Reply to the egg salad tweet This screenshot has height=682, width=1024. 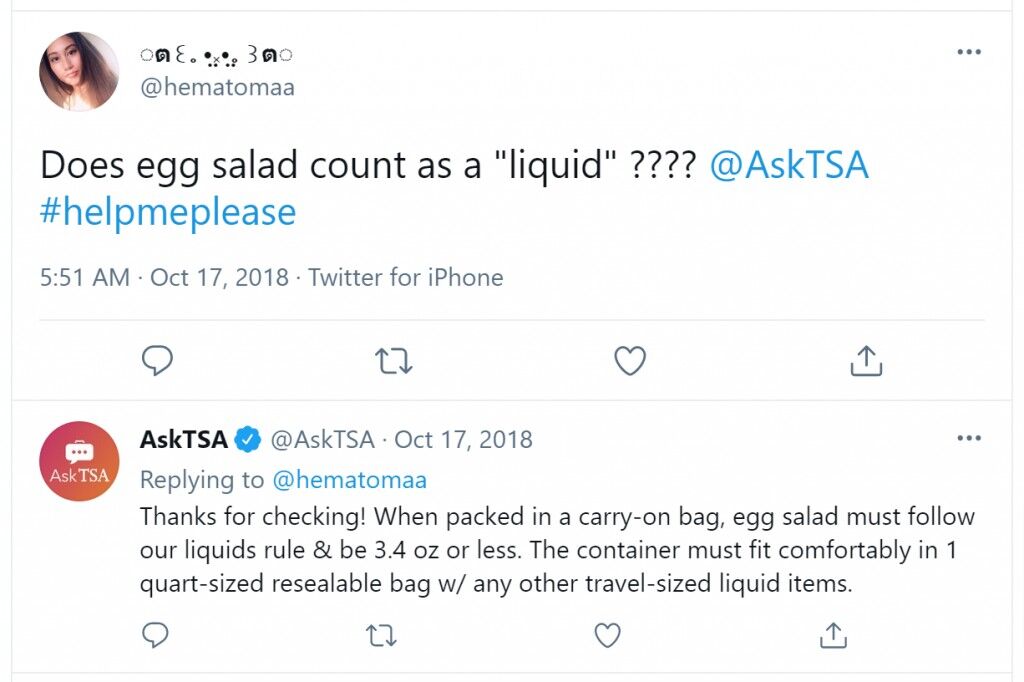157,360
